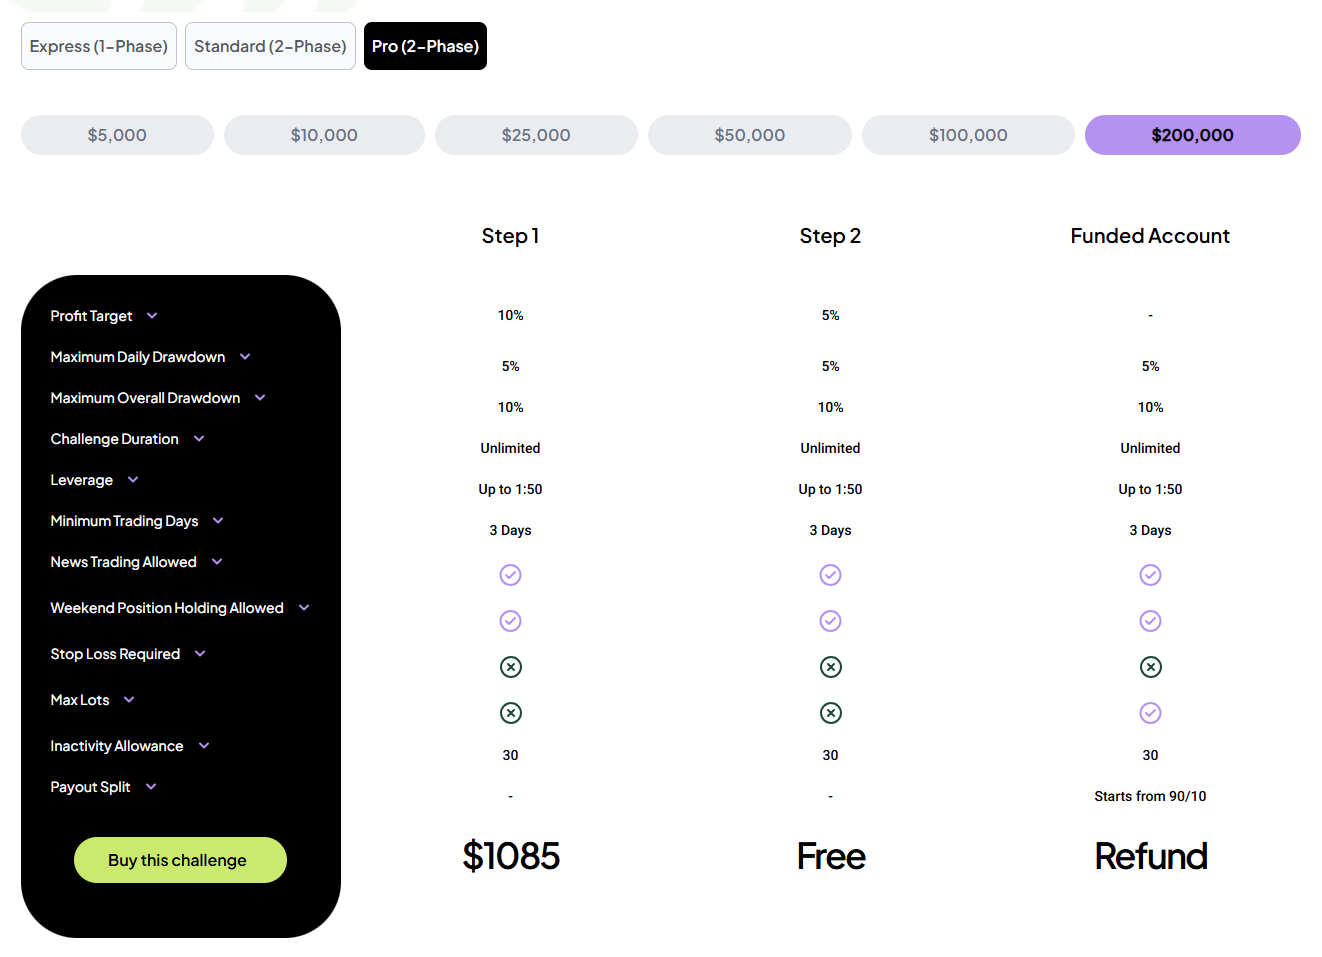Pick the $100,000 account size pill
This screenshot has width=1322, height=957.
tap(967, 135)
